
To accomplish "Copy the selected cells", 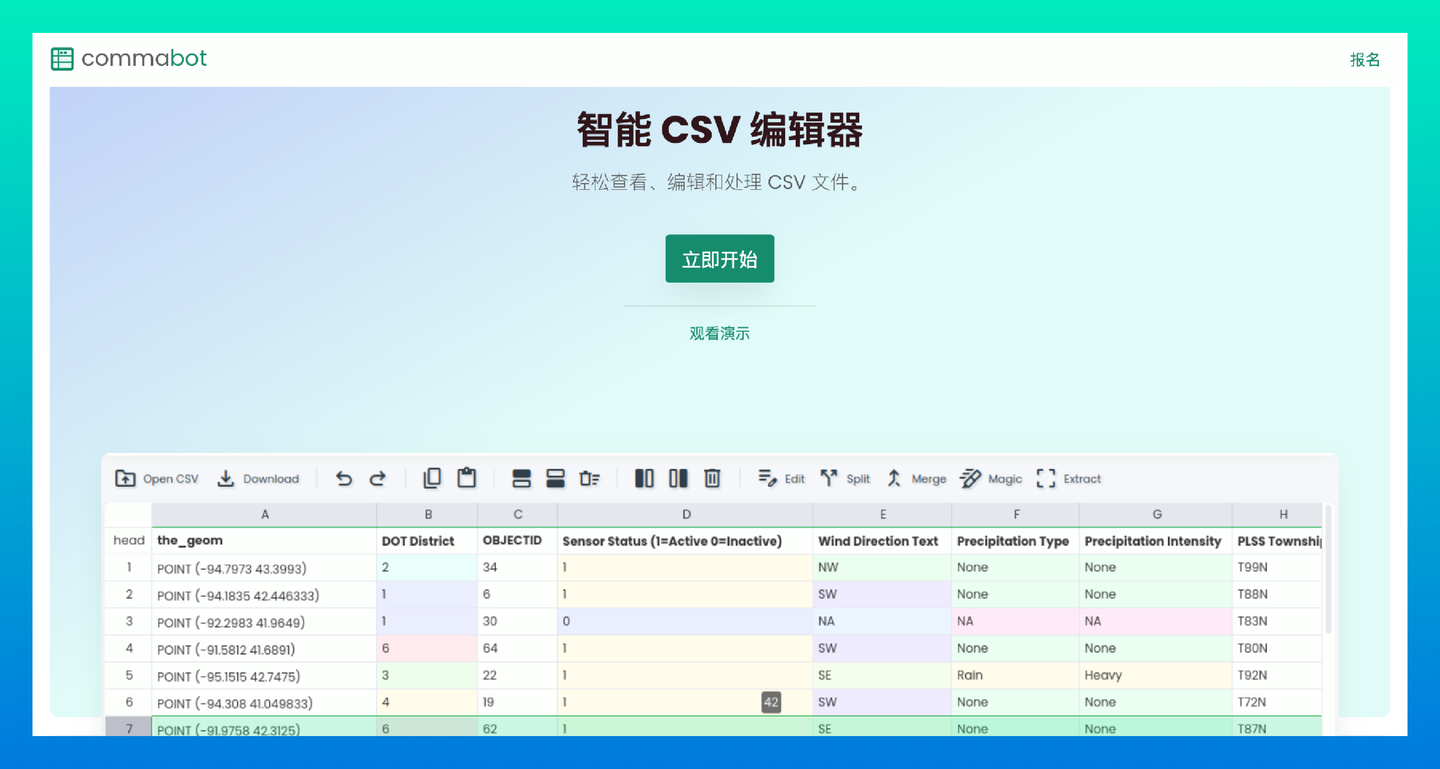I will (x=431, y=478).
